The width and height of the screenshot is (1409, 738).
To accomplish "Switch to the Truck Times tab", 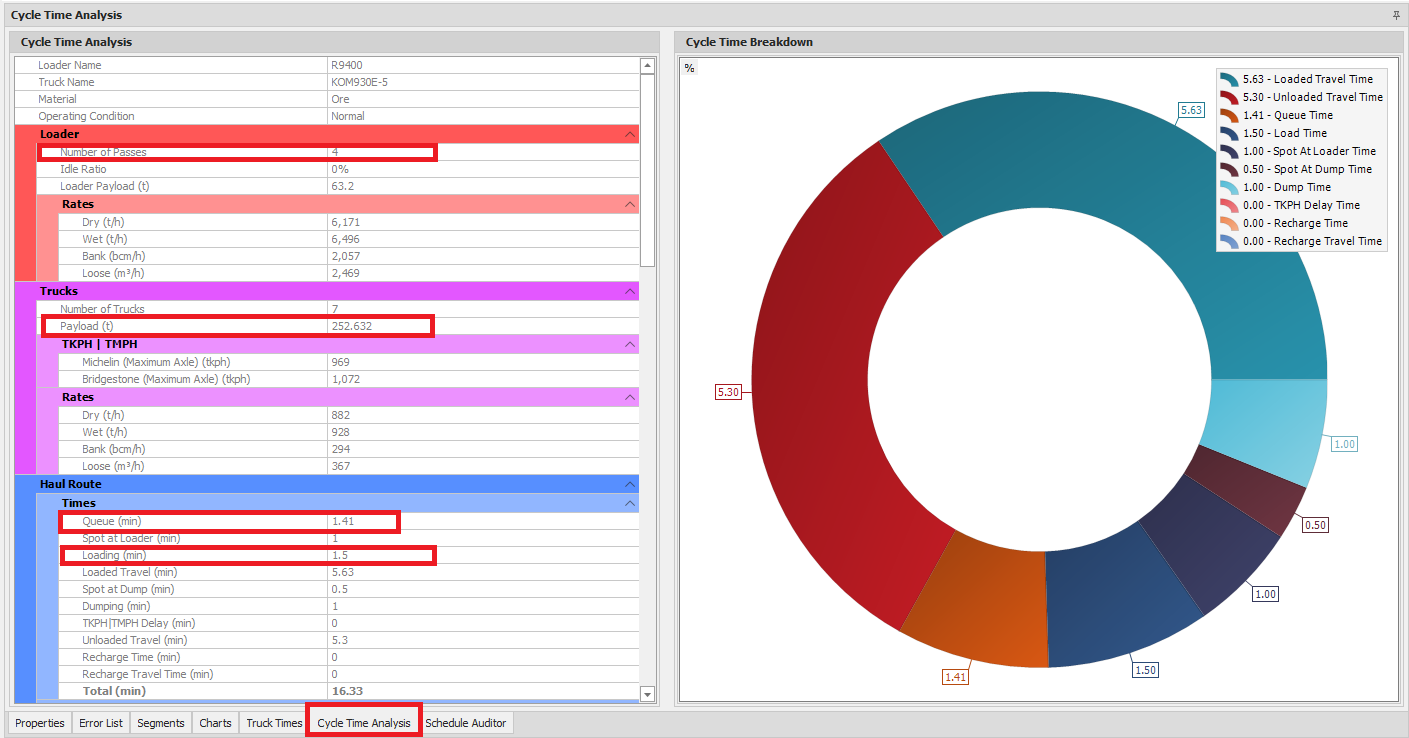I will coord(274,723).
